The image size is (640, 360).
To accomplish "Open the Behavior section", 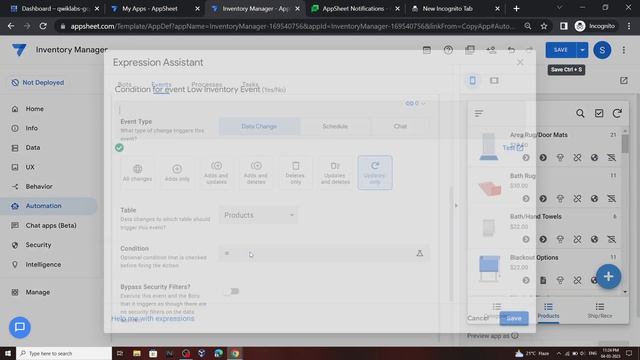I will pos(39,187).
